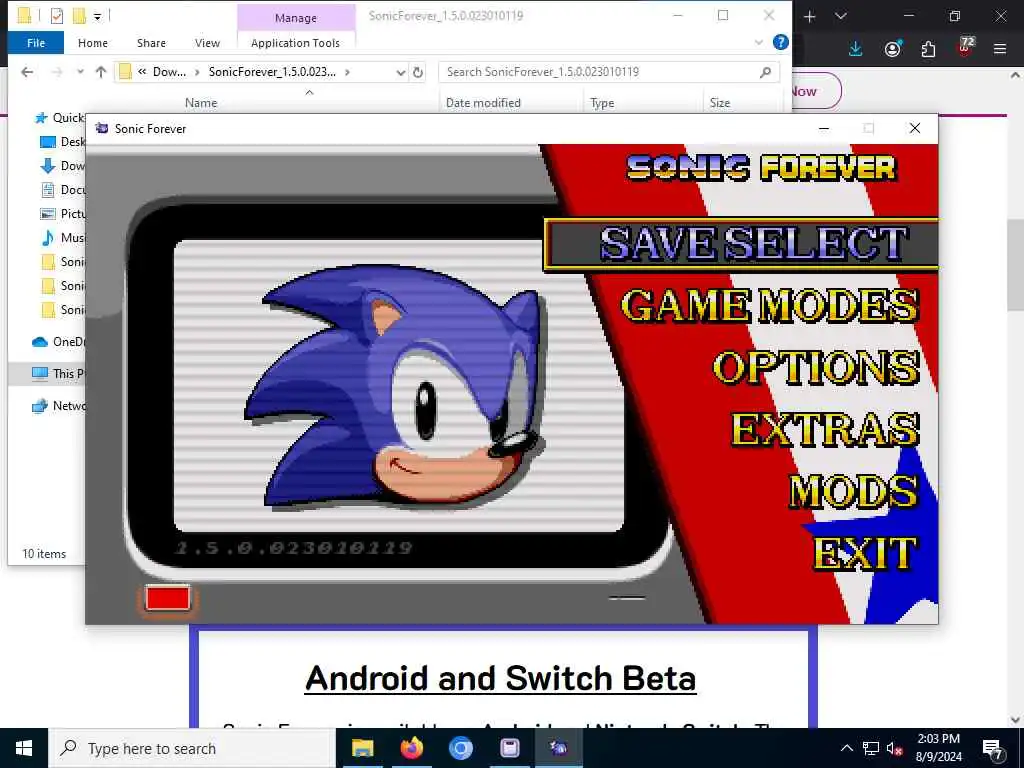Viewport: 1024px width, 768px height.
Task: Open browser hamburger menu
Action: [999, 49]
